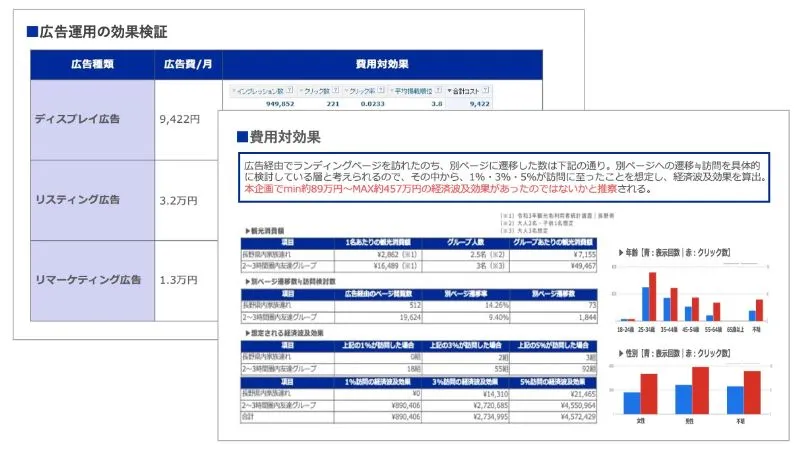This screenshot has width=800, height=449.
Task: Click the 費用対効果 header in the back slide table
Action: point(382,64)
